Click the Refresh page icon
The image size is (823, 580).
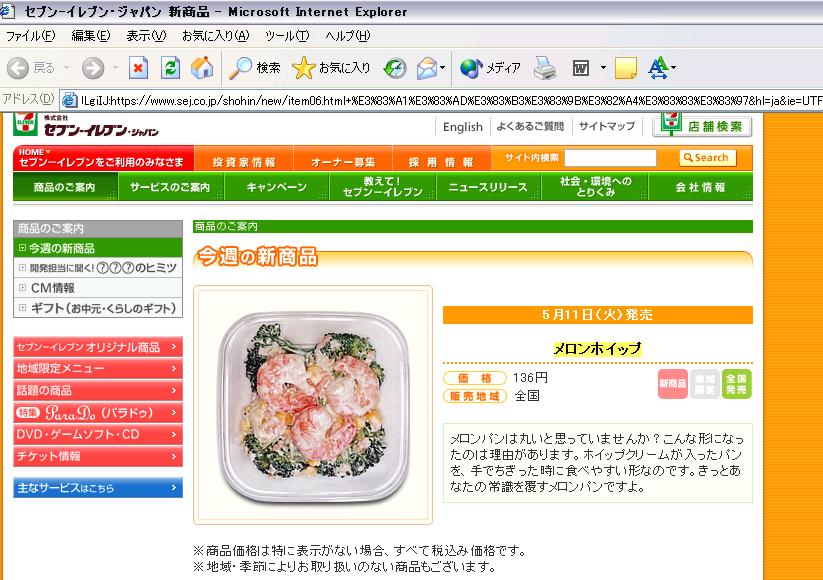170,68
